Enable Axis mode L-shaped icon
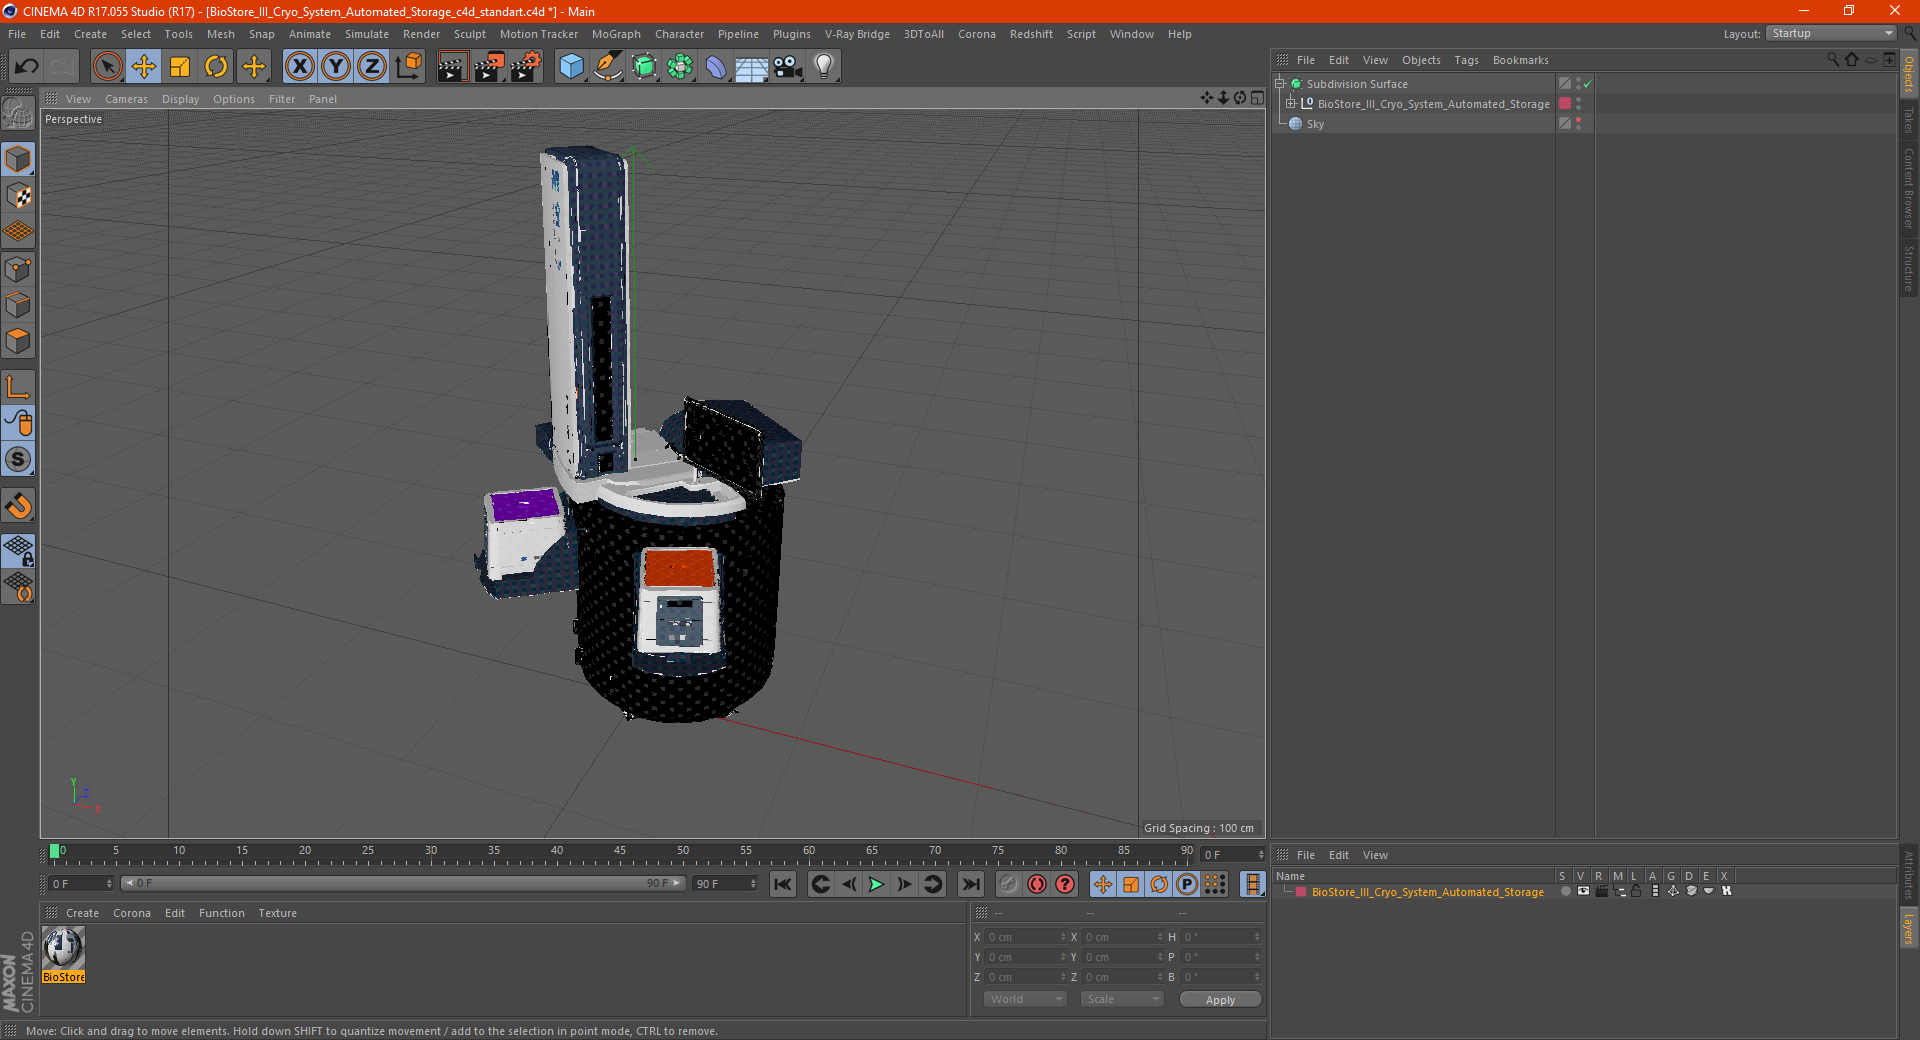The image size is (1920, 1040). 18,387
